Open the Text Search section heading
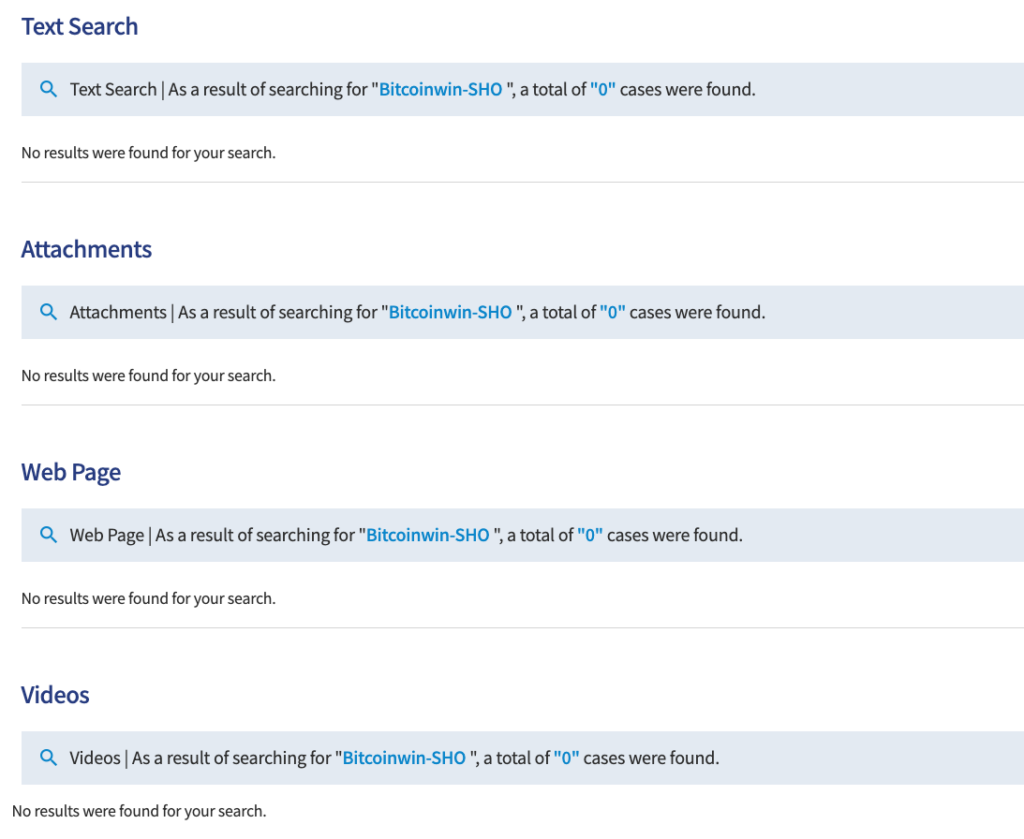The image size is (1024, 839). [80, 27]
